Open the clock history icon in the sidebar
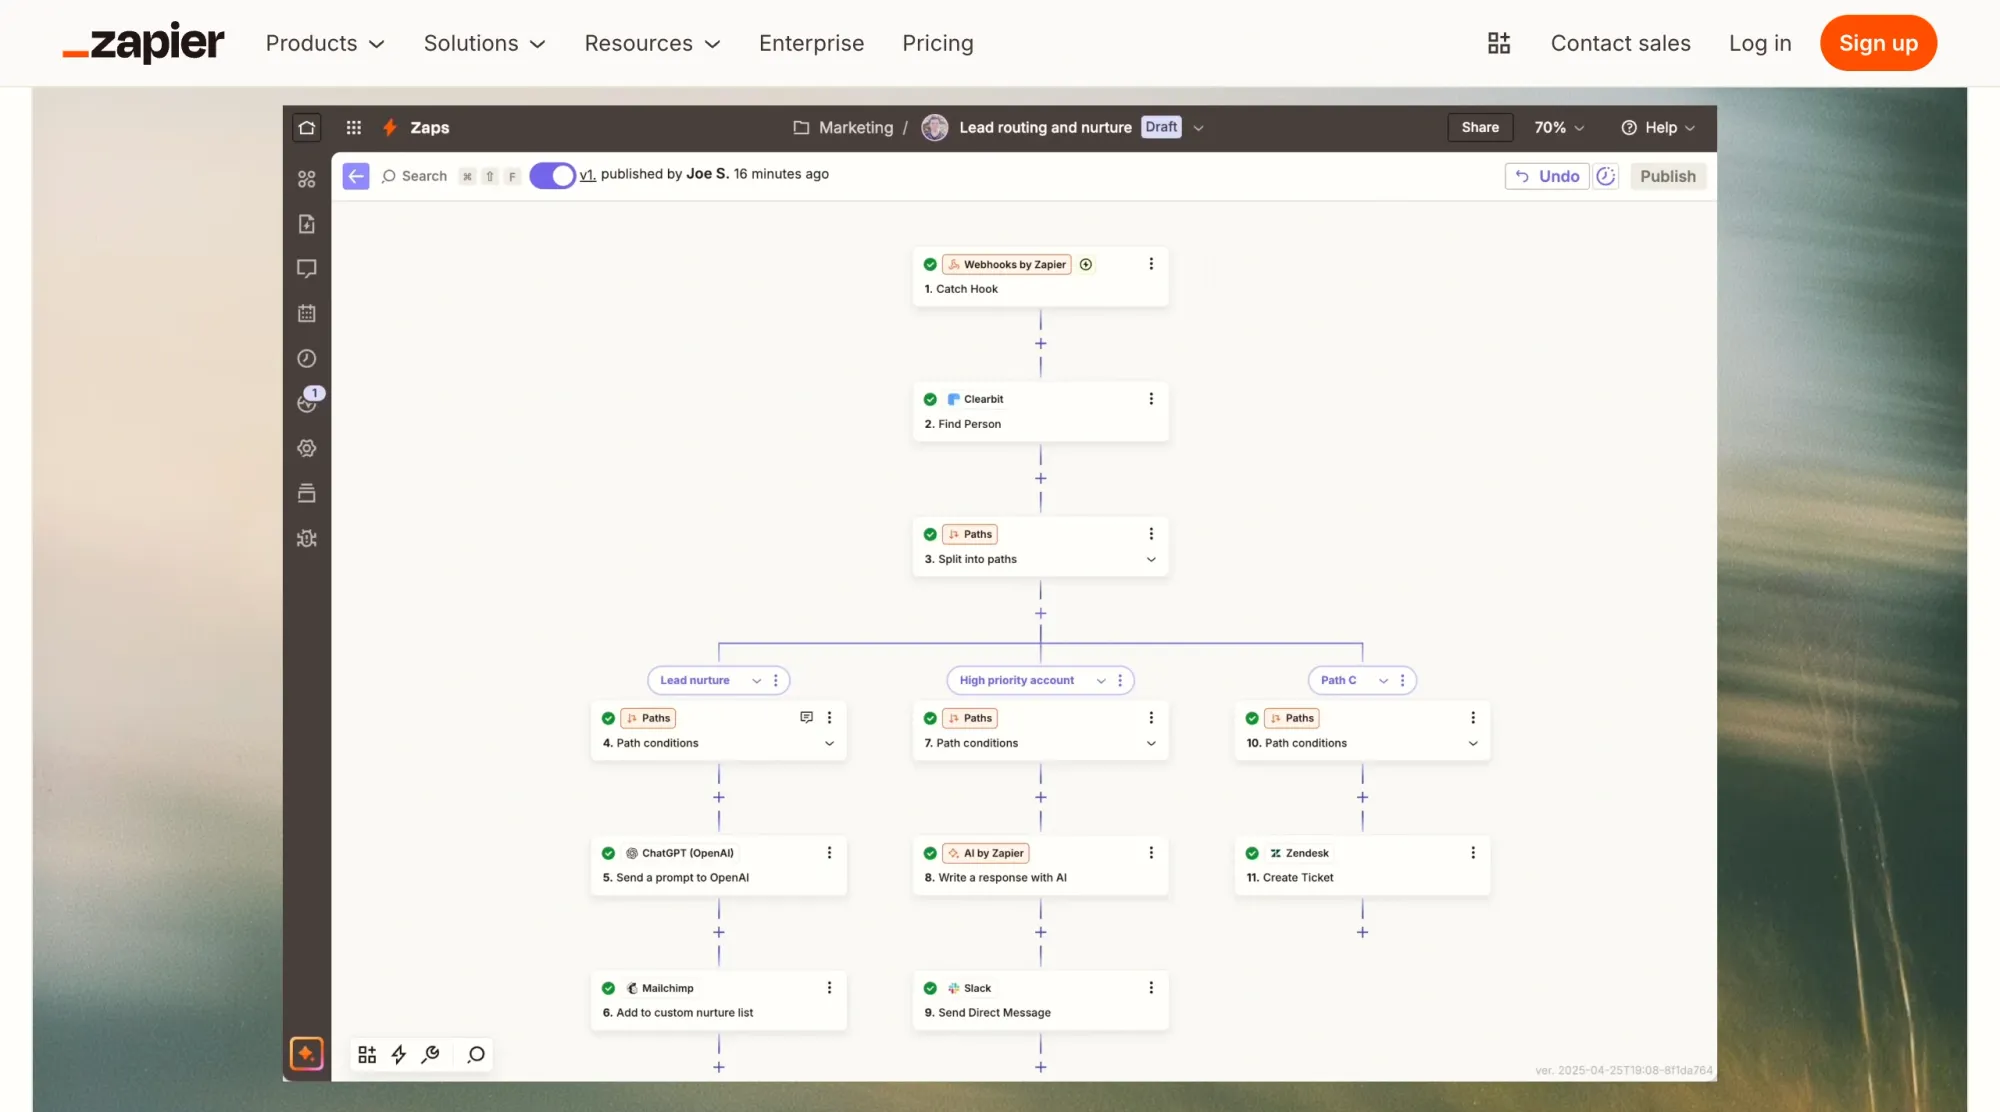Screen dimensions: 2000x1112 pyautogui.click(x=307, y=358)
